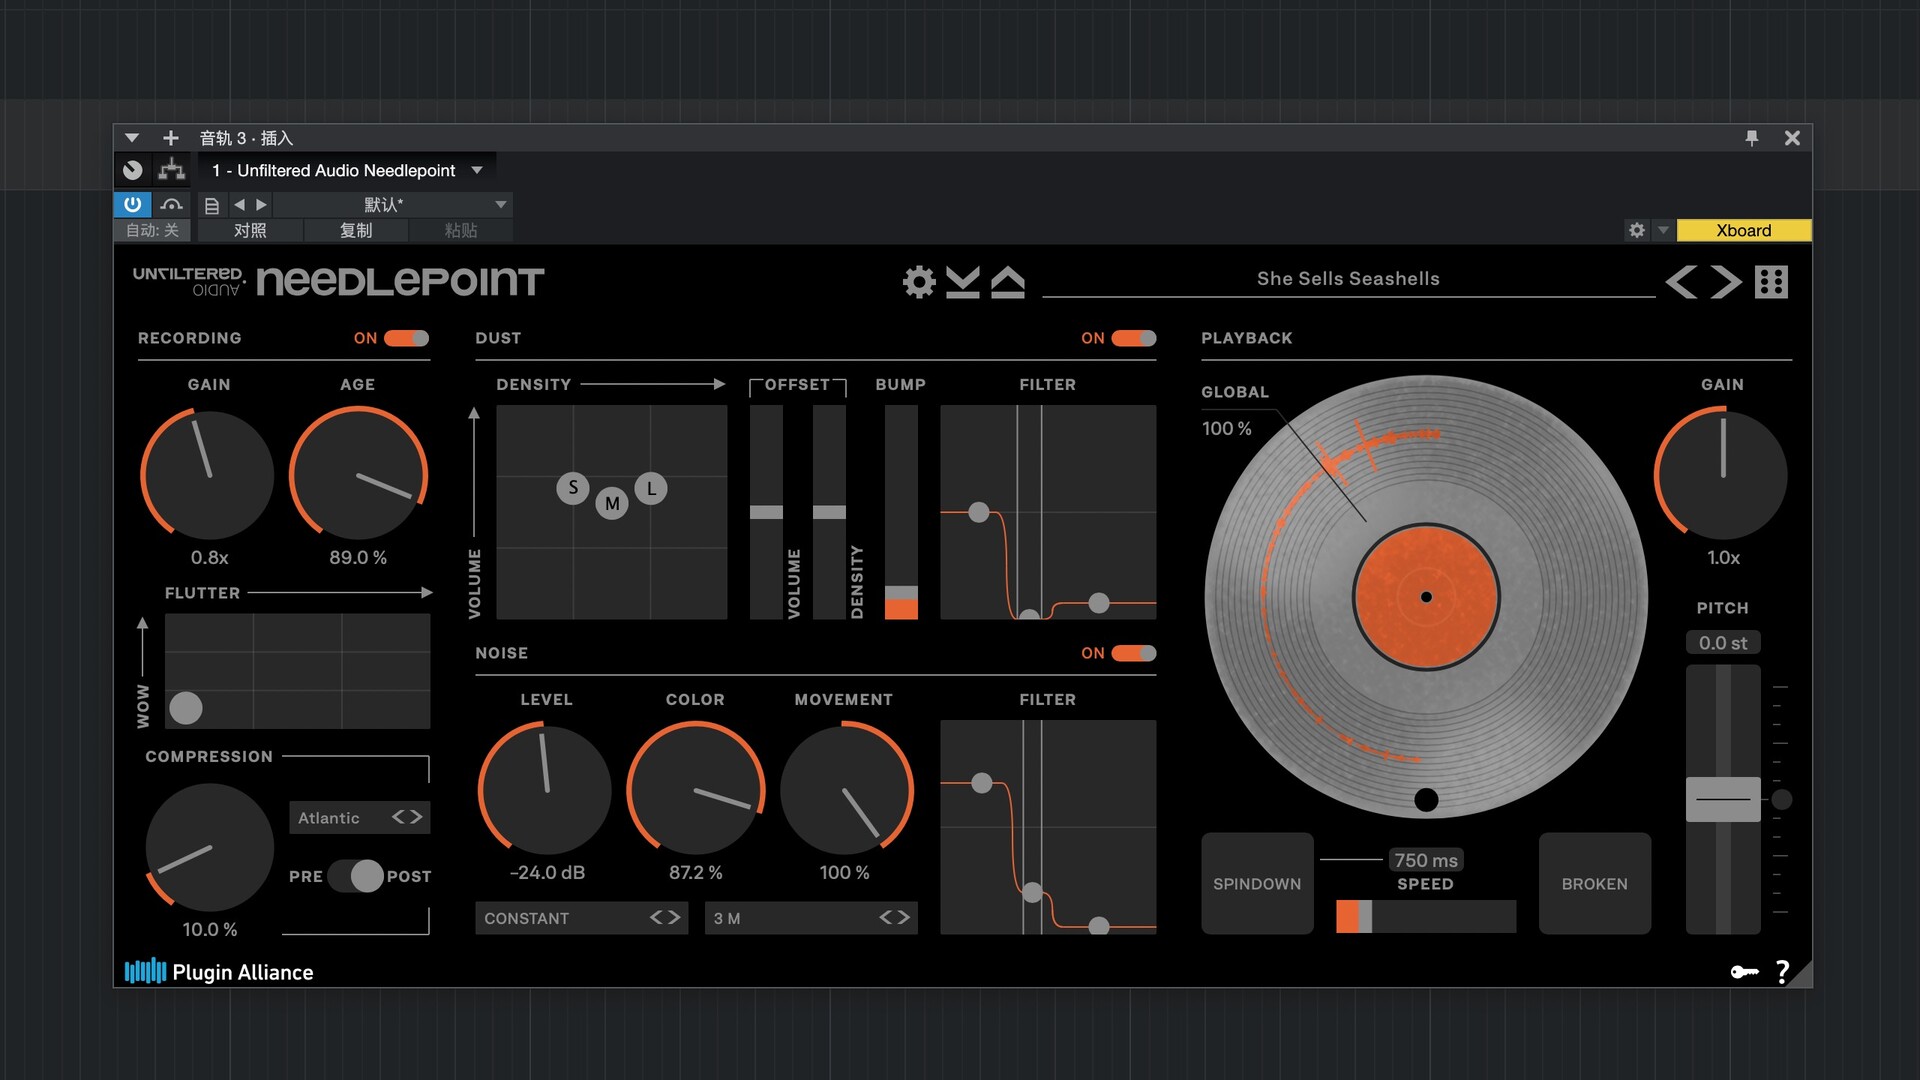Click the PITCH fader handle
The image size is (1920, 1080).
coord(1723,799)
